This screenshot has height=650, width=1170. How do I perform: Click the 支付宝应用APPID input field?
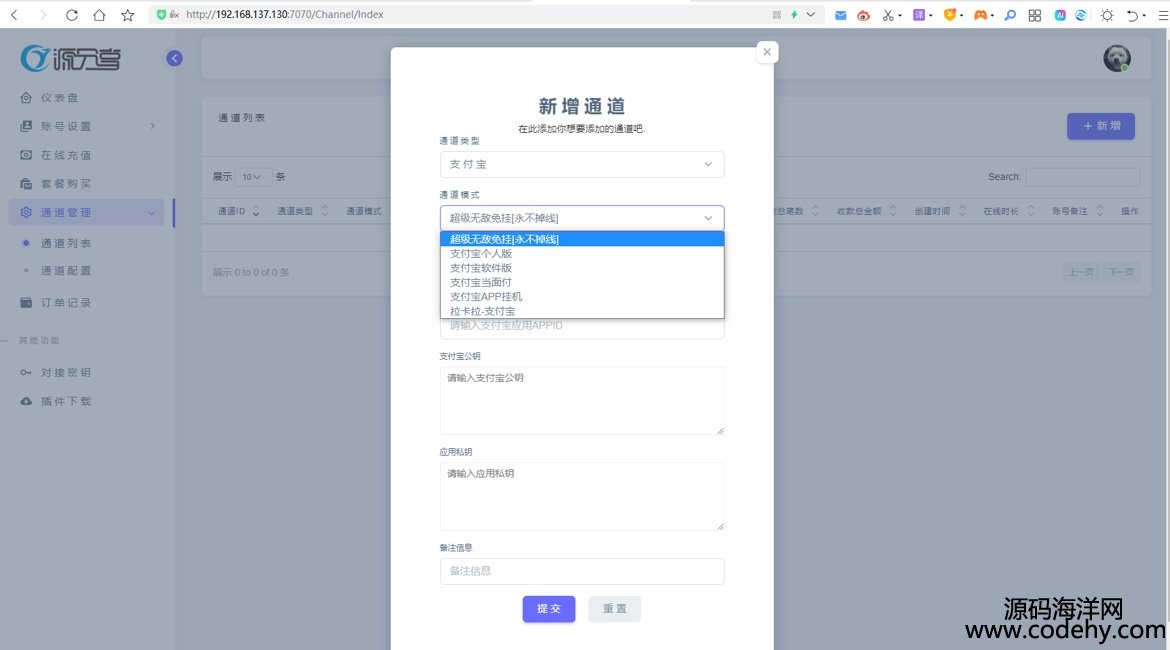[x=582, y=327]
